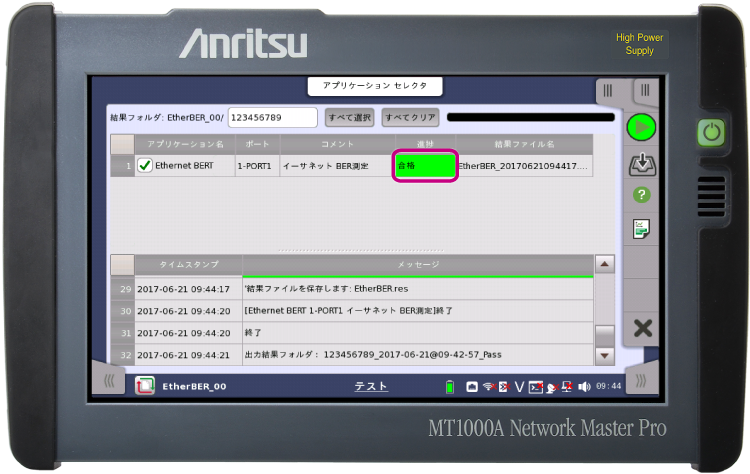750x474 pixels.
Task: Click the EtherBER_20170621094417 result file cell
Action: pos(524,166)
